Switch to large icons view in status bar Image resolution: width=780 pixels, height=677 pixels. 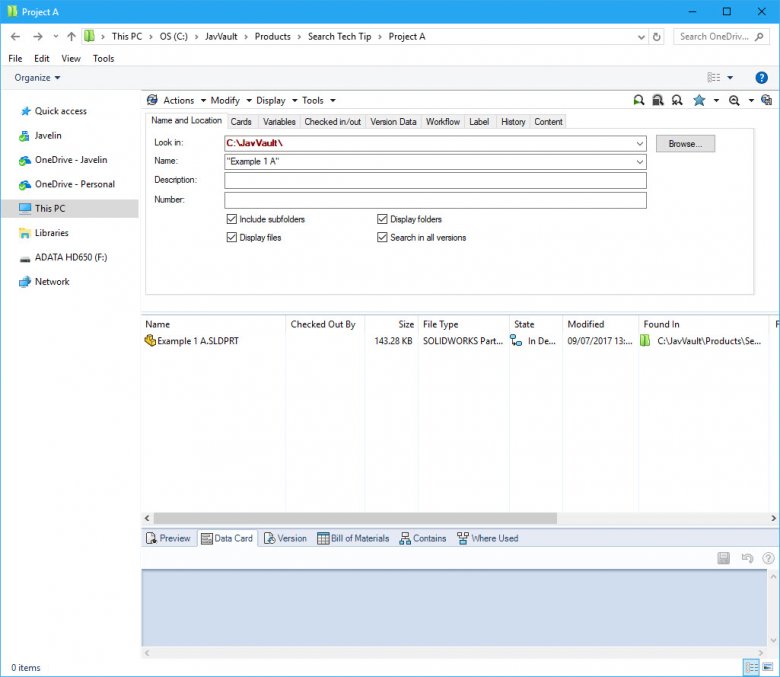point(768,667)
